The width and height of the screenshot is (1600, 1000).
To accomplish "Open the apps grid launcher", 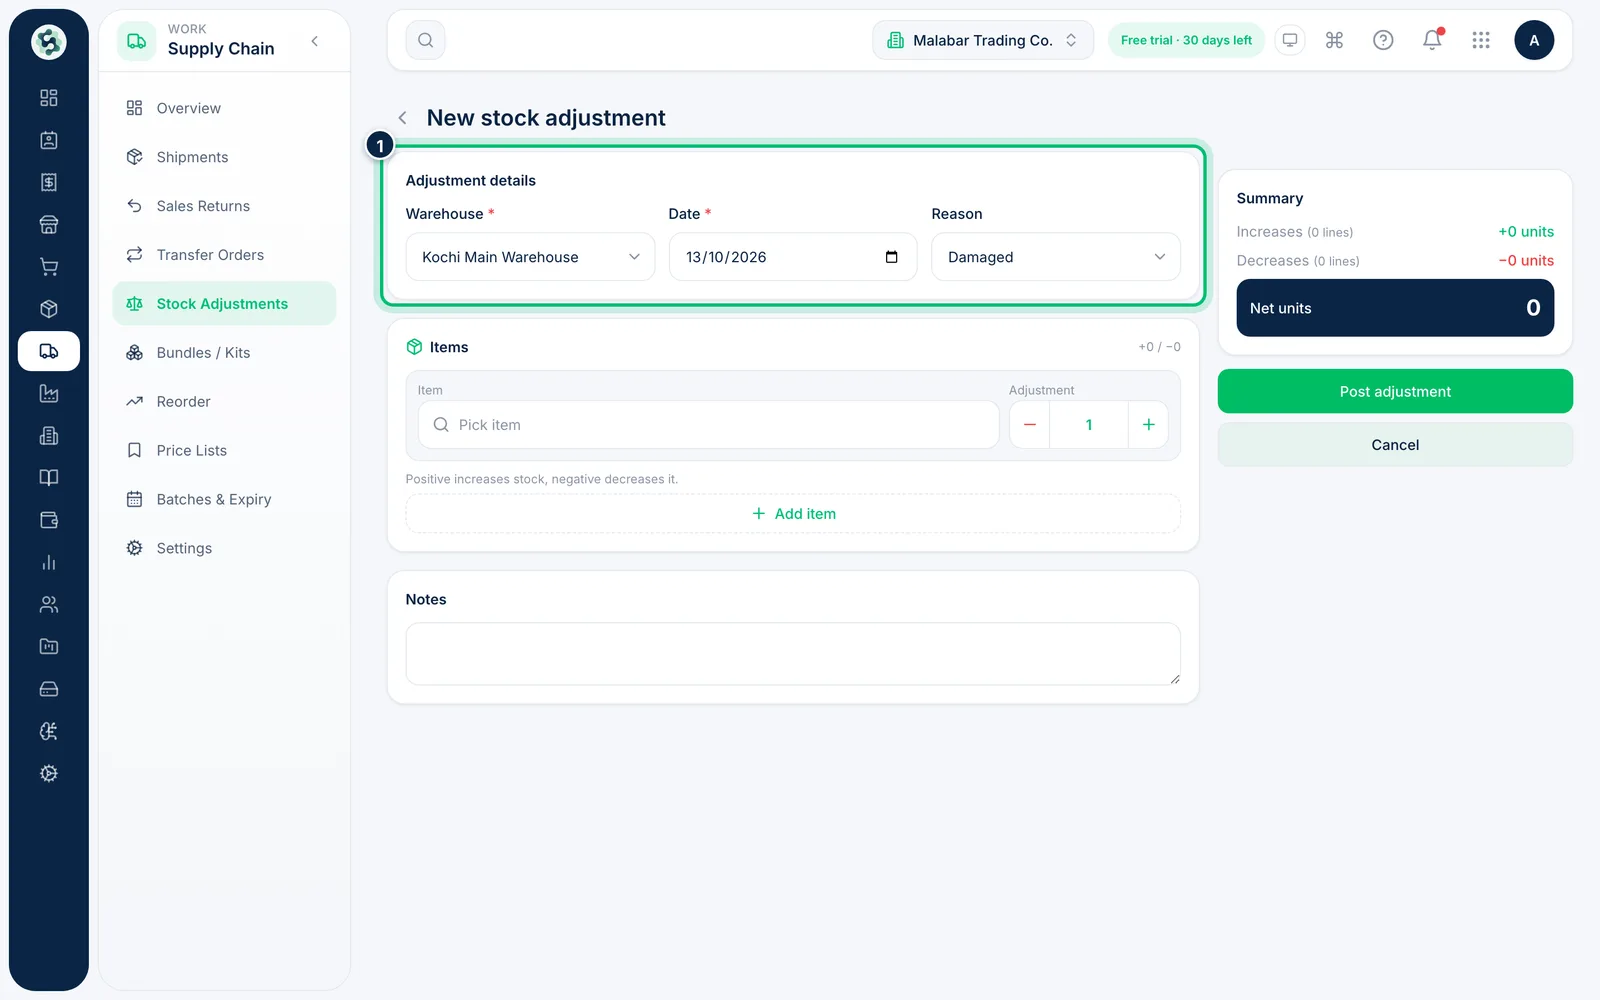I will [x=1481, y=40].
